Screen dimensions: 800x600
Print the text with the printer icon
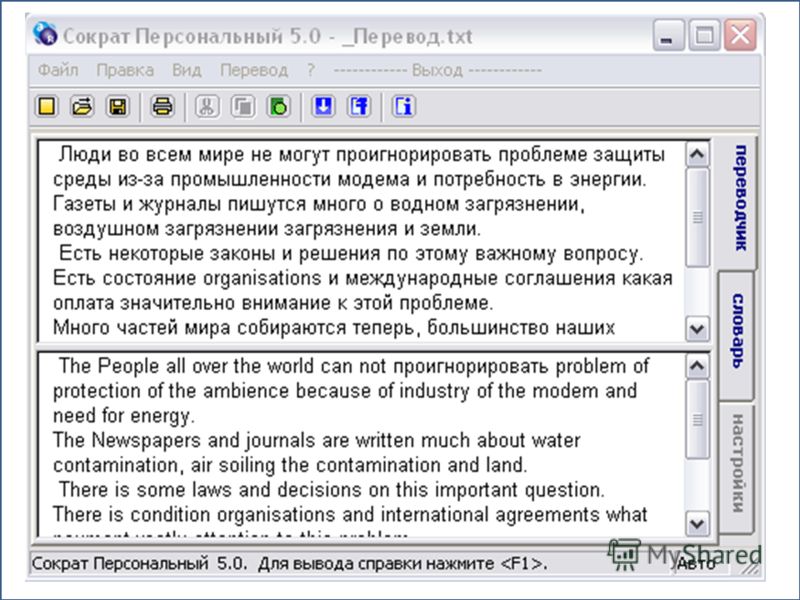[x=163, y=107]
